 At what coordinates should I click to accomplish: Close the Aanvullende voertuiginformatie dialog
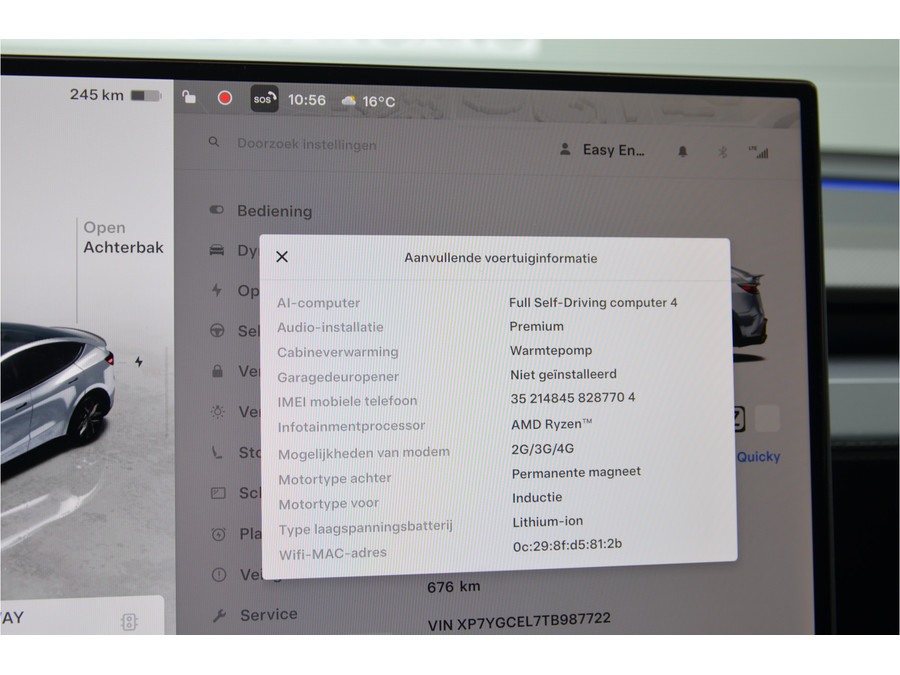[x=282, y=257]
